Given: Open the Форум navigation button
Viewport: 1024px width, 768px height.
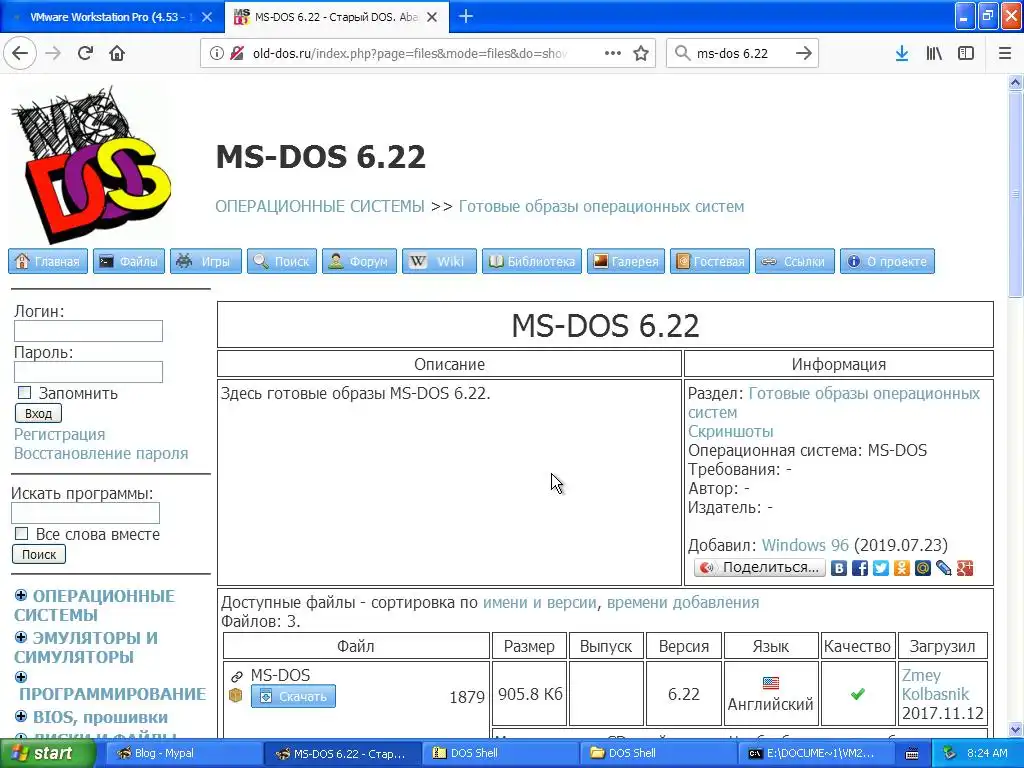Looking at the screenshot, I should pos(359,261).
